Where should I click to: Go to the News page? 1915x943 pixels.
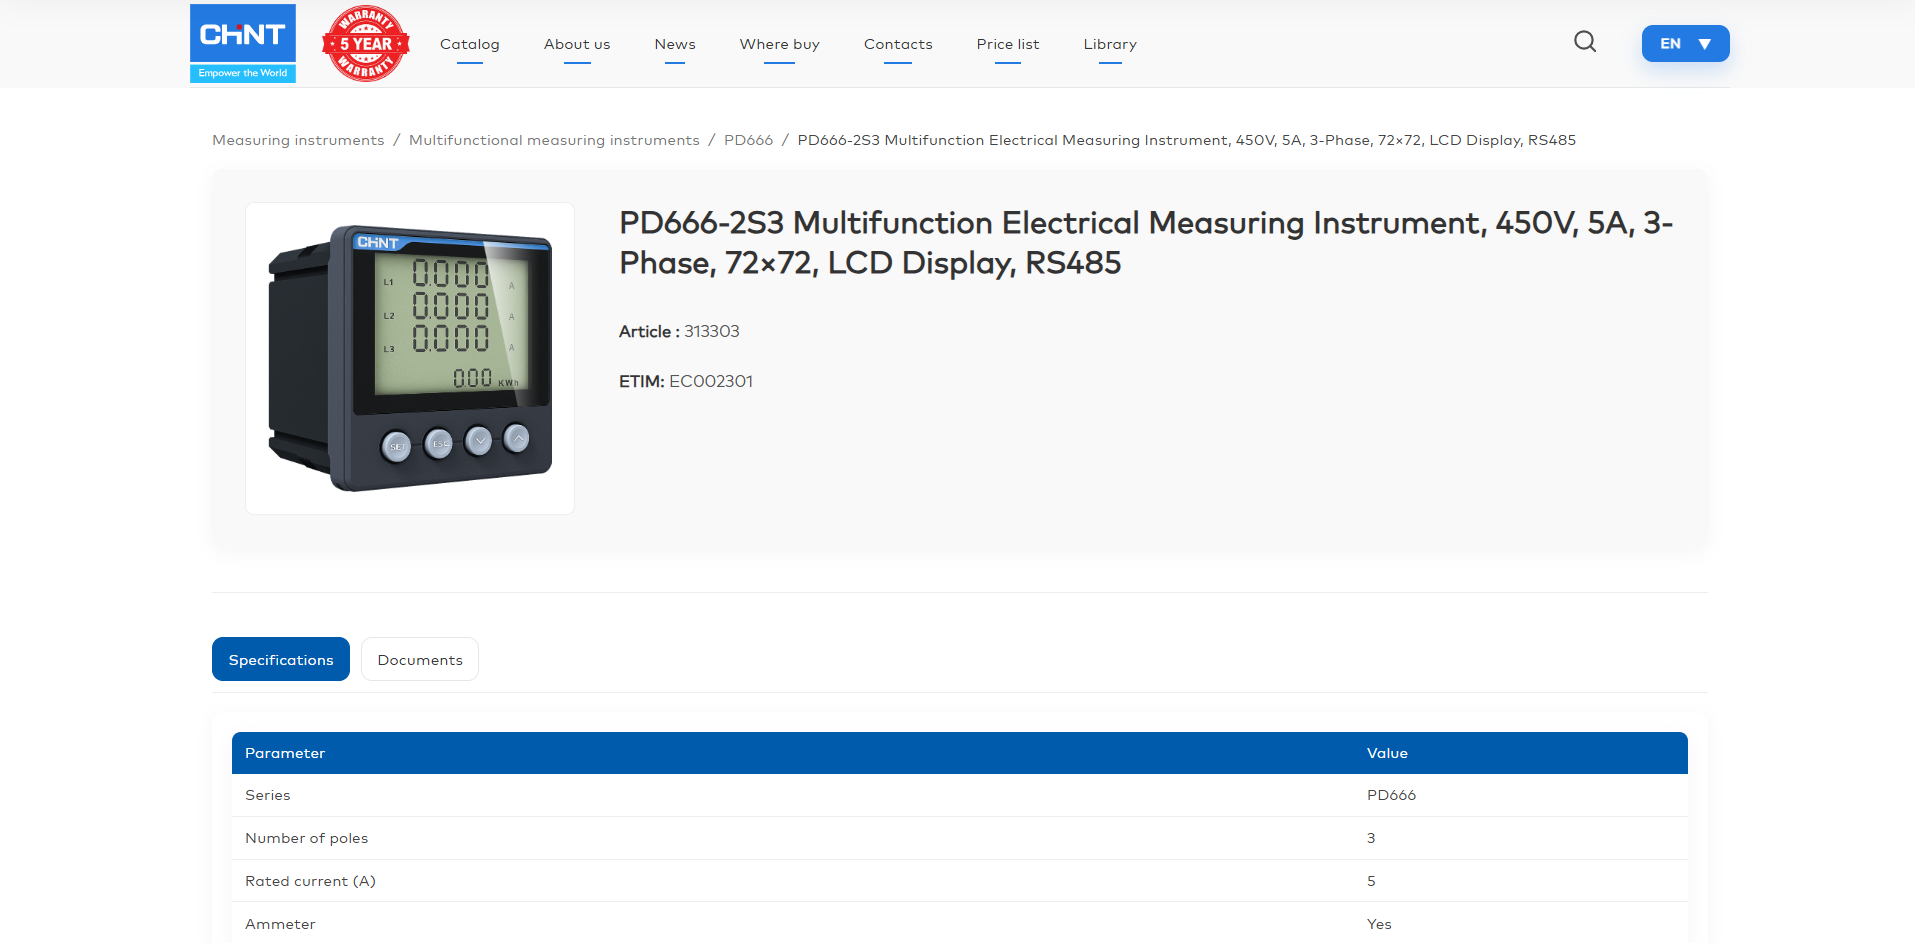tap(675, 44)
